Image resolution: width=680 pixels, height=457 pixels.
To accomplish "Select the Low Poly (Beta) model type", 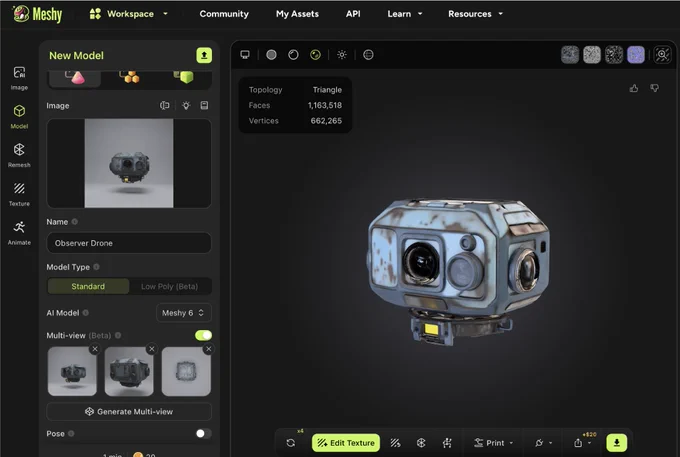I will [x=170, y=286].
